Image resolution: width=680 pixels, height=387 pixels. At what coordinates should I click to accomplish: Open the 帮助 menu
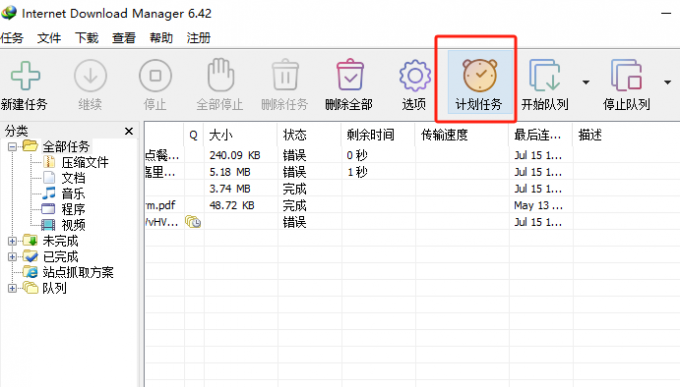click(161, 38)
